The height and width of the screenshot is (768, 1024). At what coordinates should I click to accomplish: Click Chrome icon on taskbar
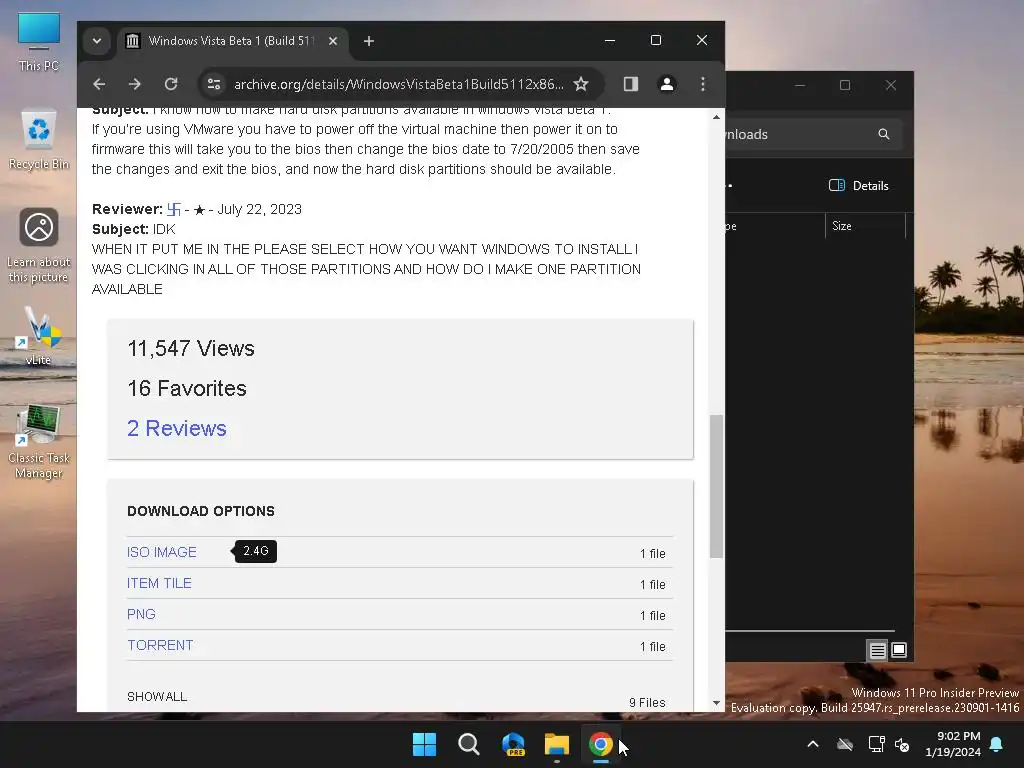tap(601, 744)
